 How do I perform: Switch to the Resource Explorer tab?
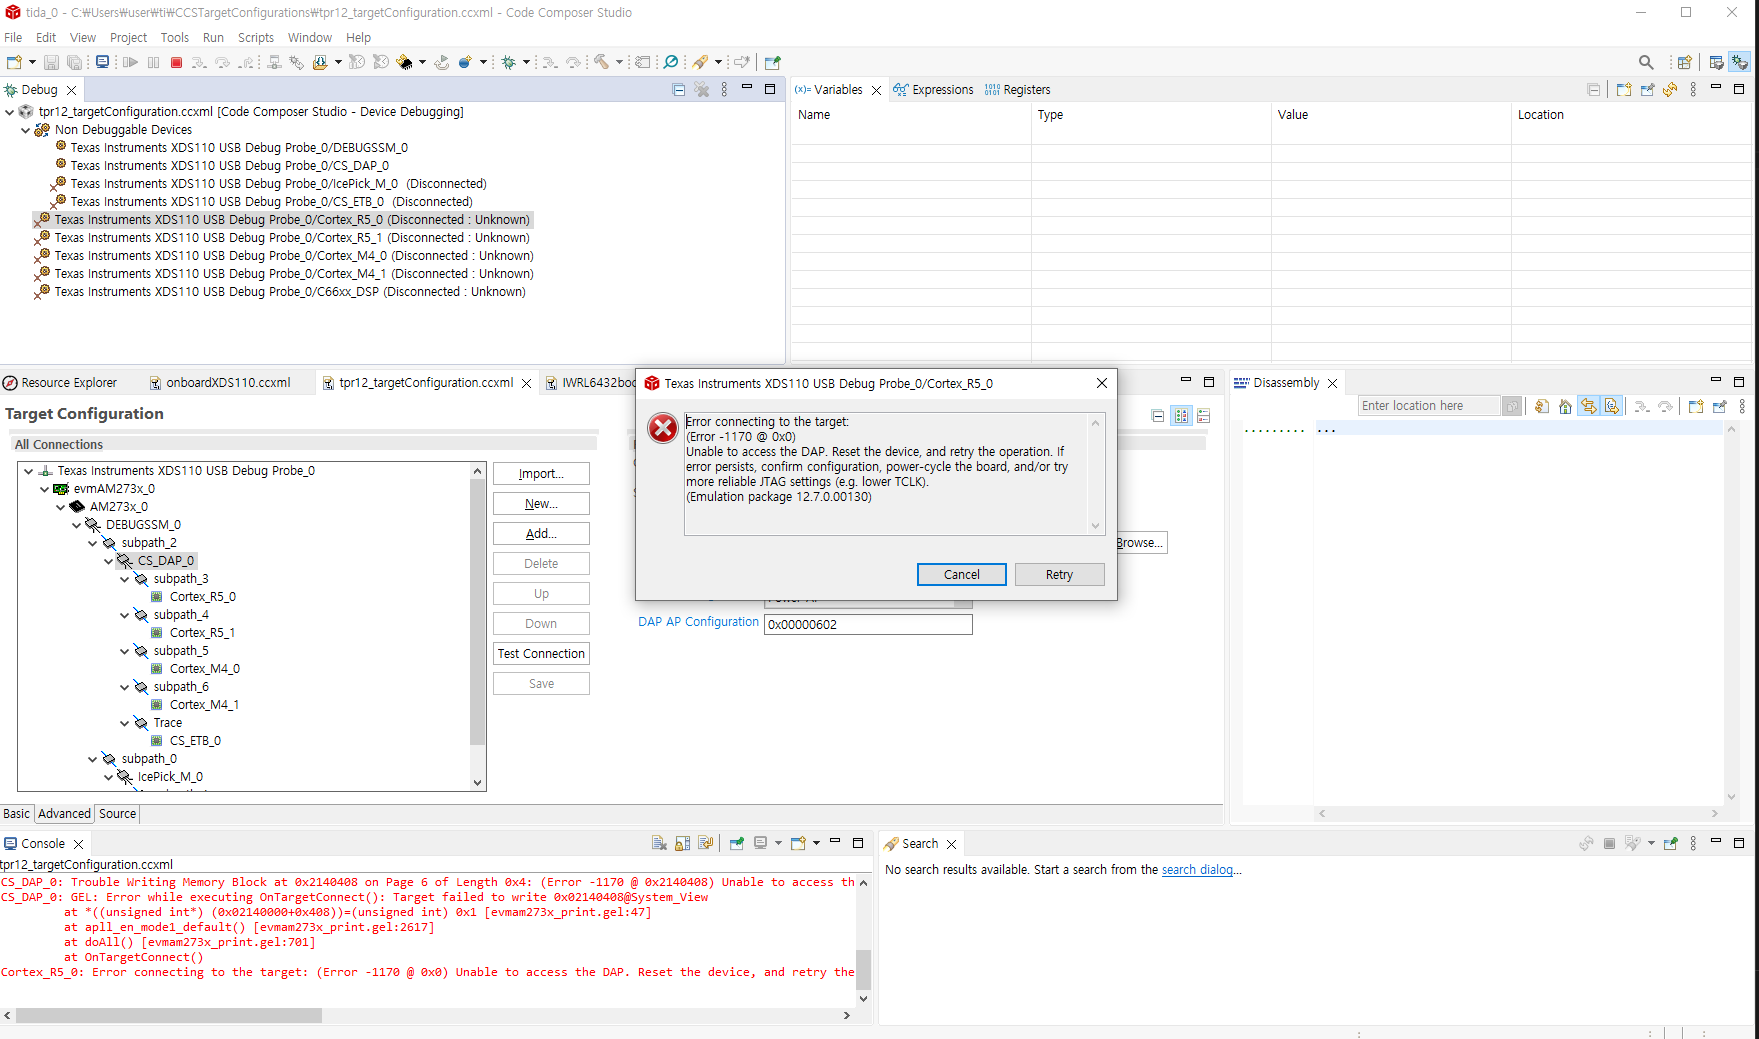pos(60,383)
